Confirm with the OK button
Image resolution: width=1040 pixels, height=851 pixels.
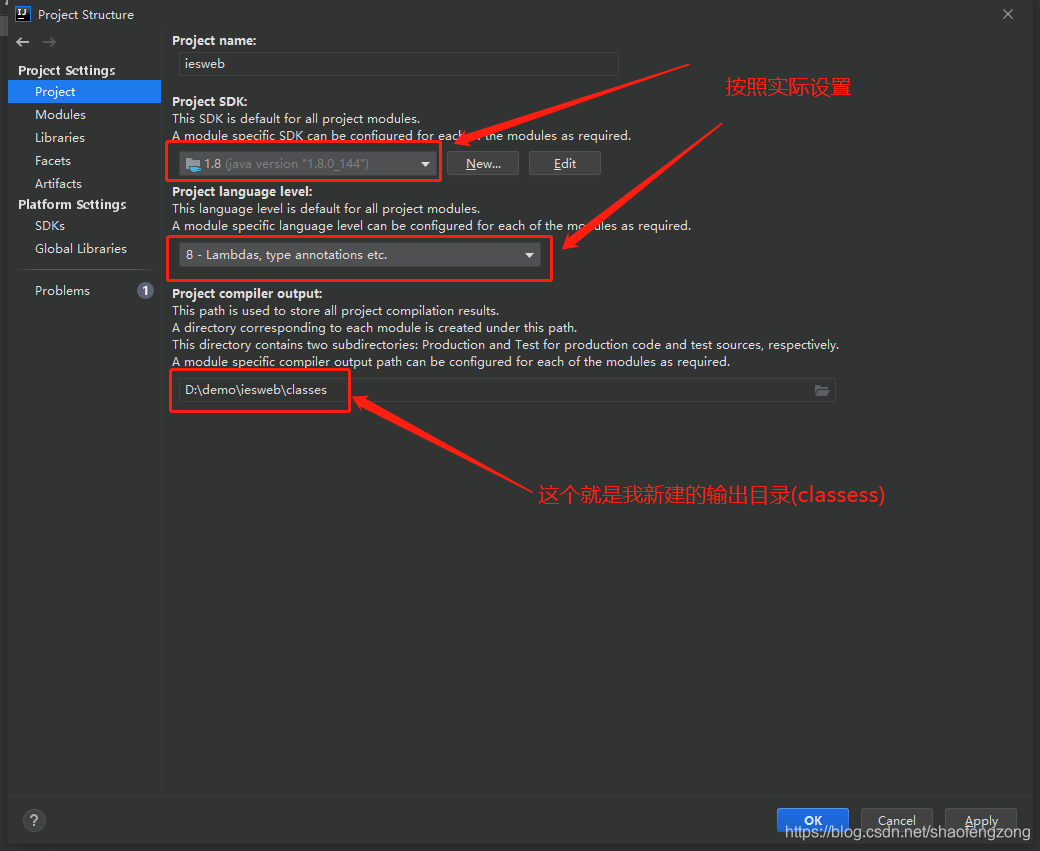click(x=812, y=820)
